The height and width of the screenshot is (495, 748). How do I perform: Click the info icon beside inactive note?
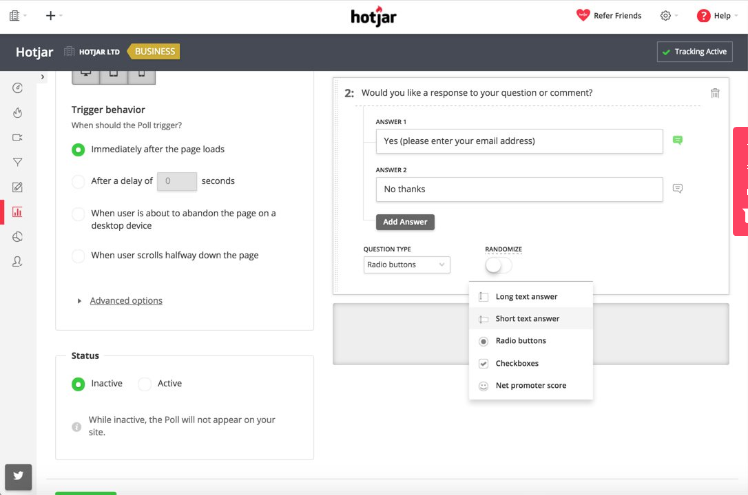point(76,426)
